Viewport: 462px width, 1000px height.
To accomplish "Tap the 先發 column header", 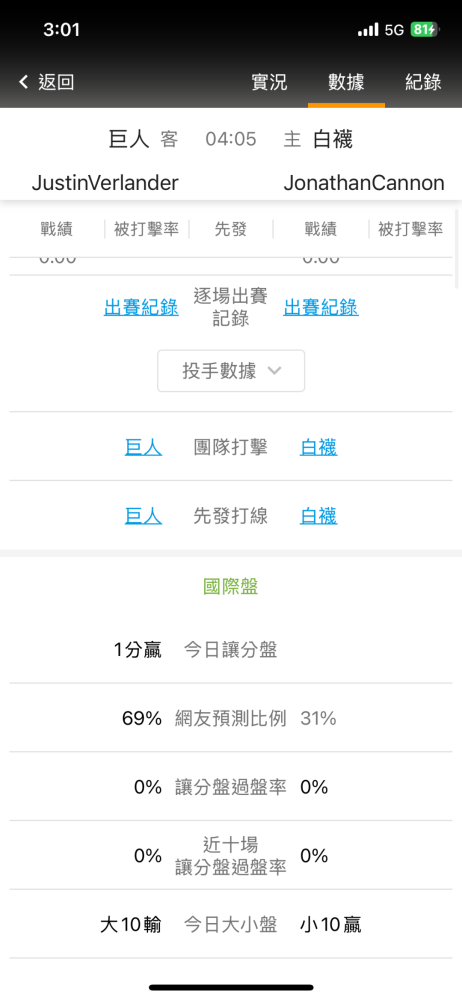I will (231, 230).
